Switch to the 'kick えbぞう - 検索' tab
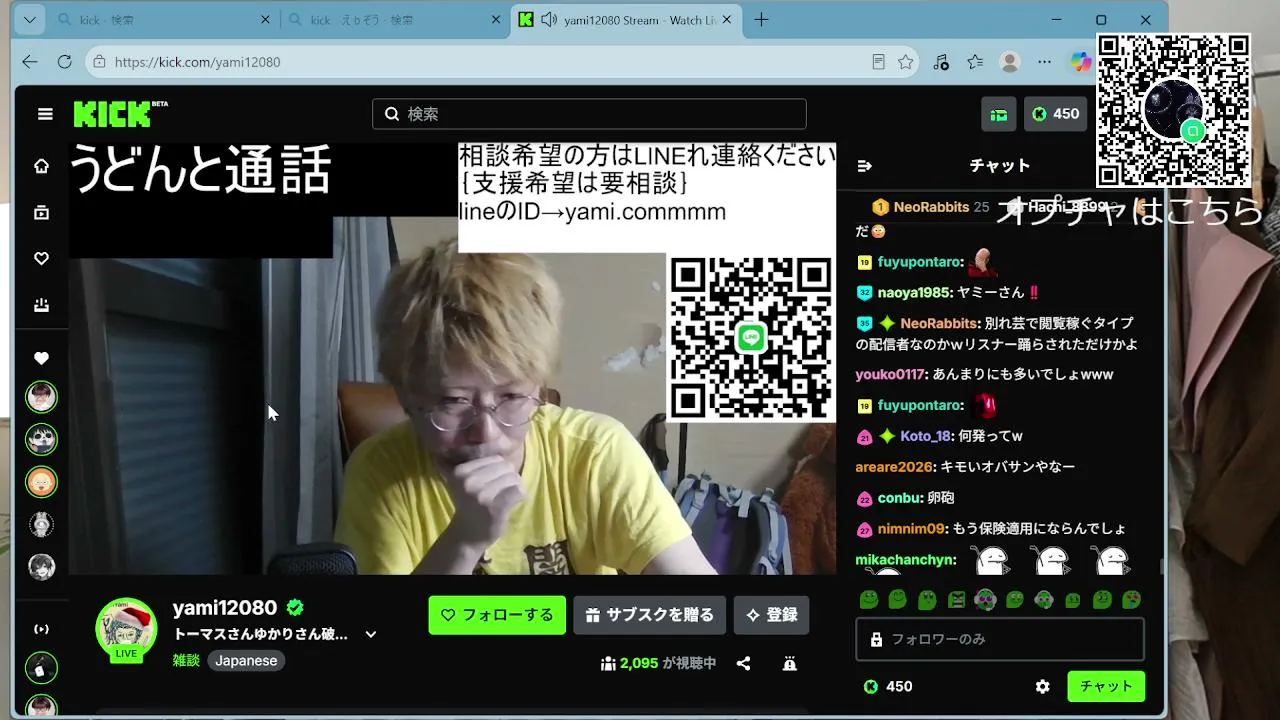 tap(396, 20)
